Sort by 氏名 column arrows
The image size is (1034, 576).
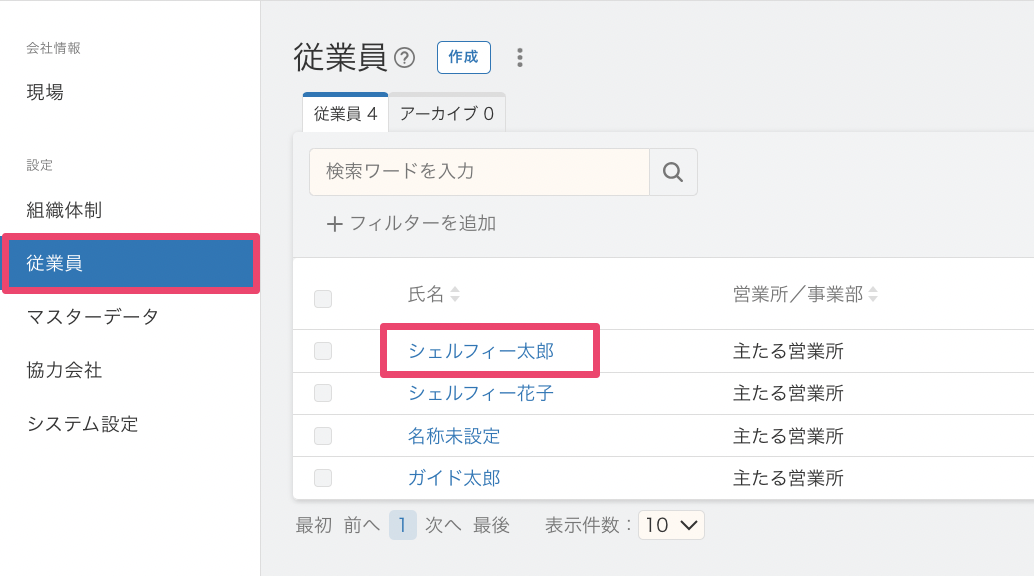(456, 295)
